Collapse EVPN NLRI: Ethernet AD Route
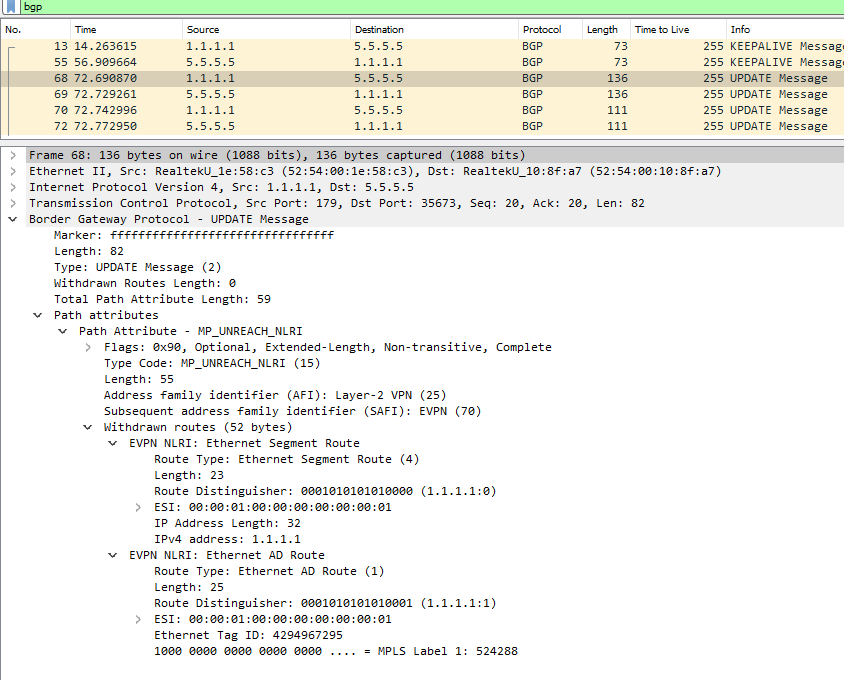The image size is (844, 680). [x=113, y=555]
